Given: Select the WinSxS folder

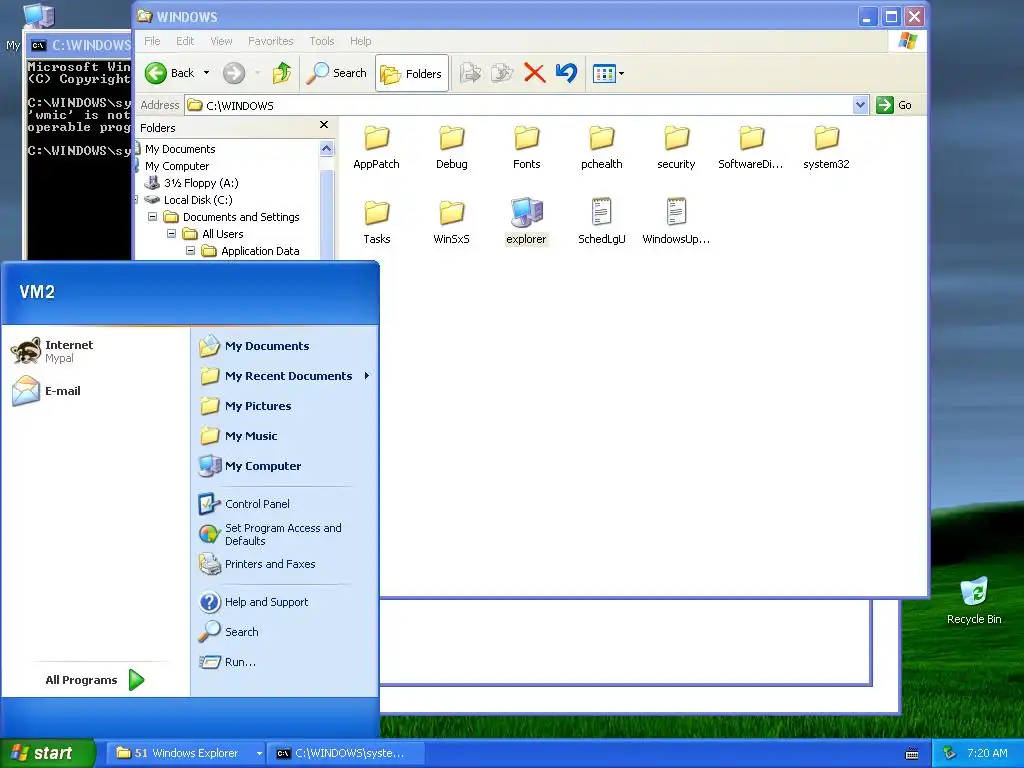Looking at the screenshot, I should coord(451,221).
